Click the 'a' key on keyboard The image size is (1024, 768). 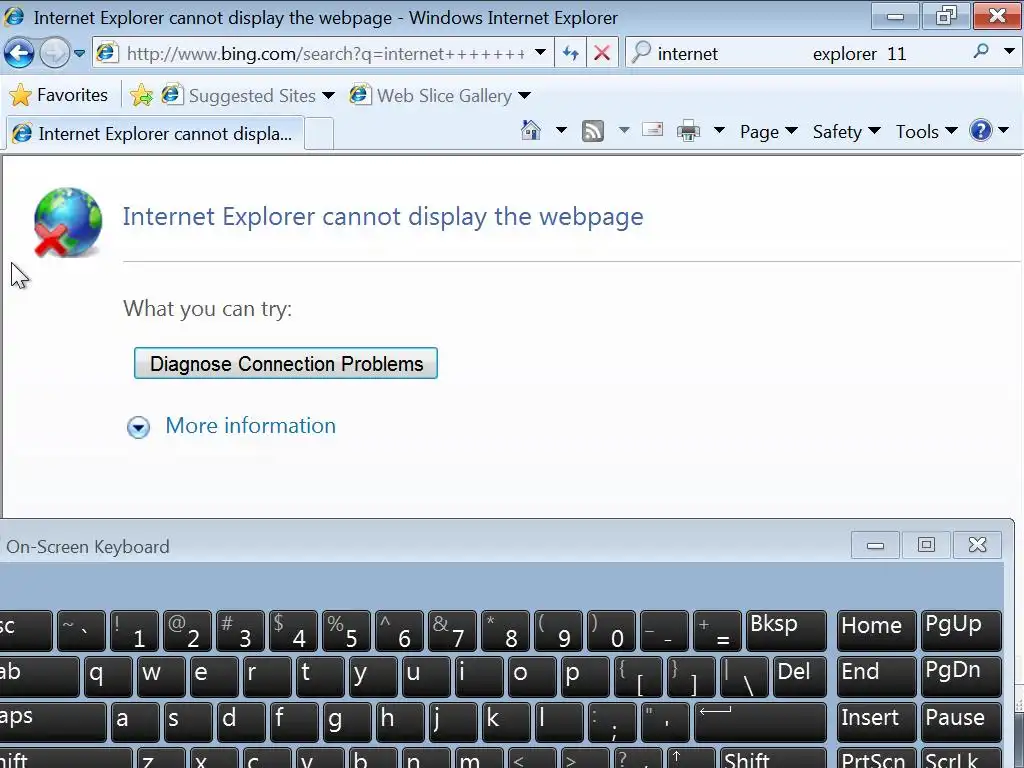pos(135,722)
